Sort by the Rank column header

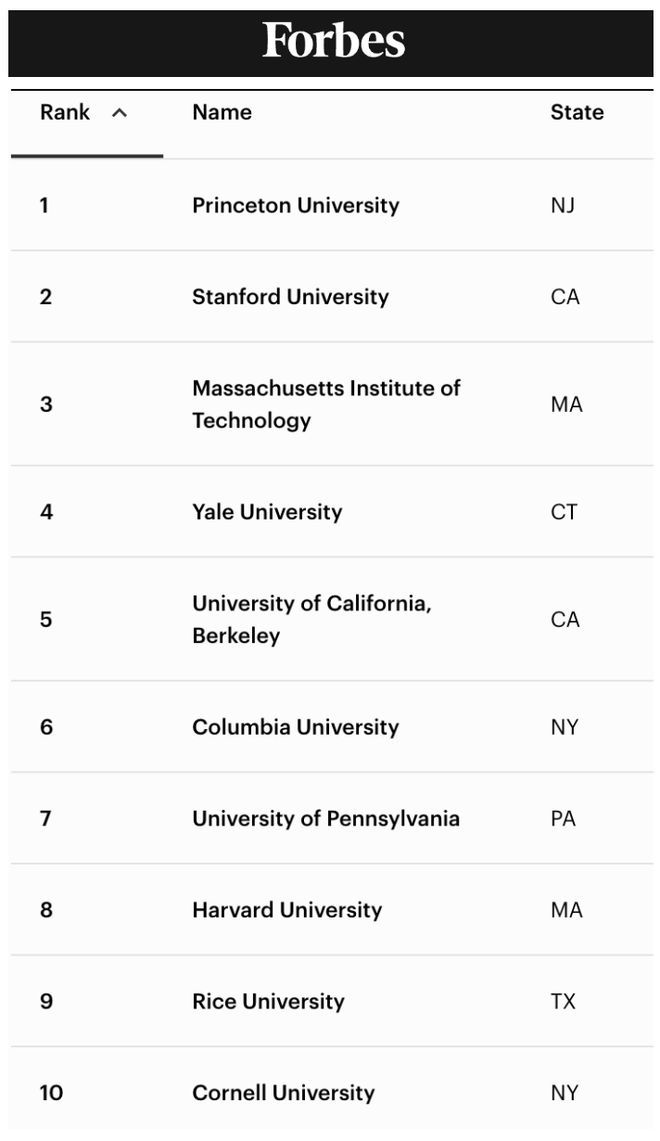[x=65, y=112]
